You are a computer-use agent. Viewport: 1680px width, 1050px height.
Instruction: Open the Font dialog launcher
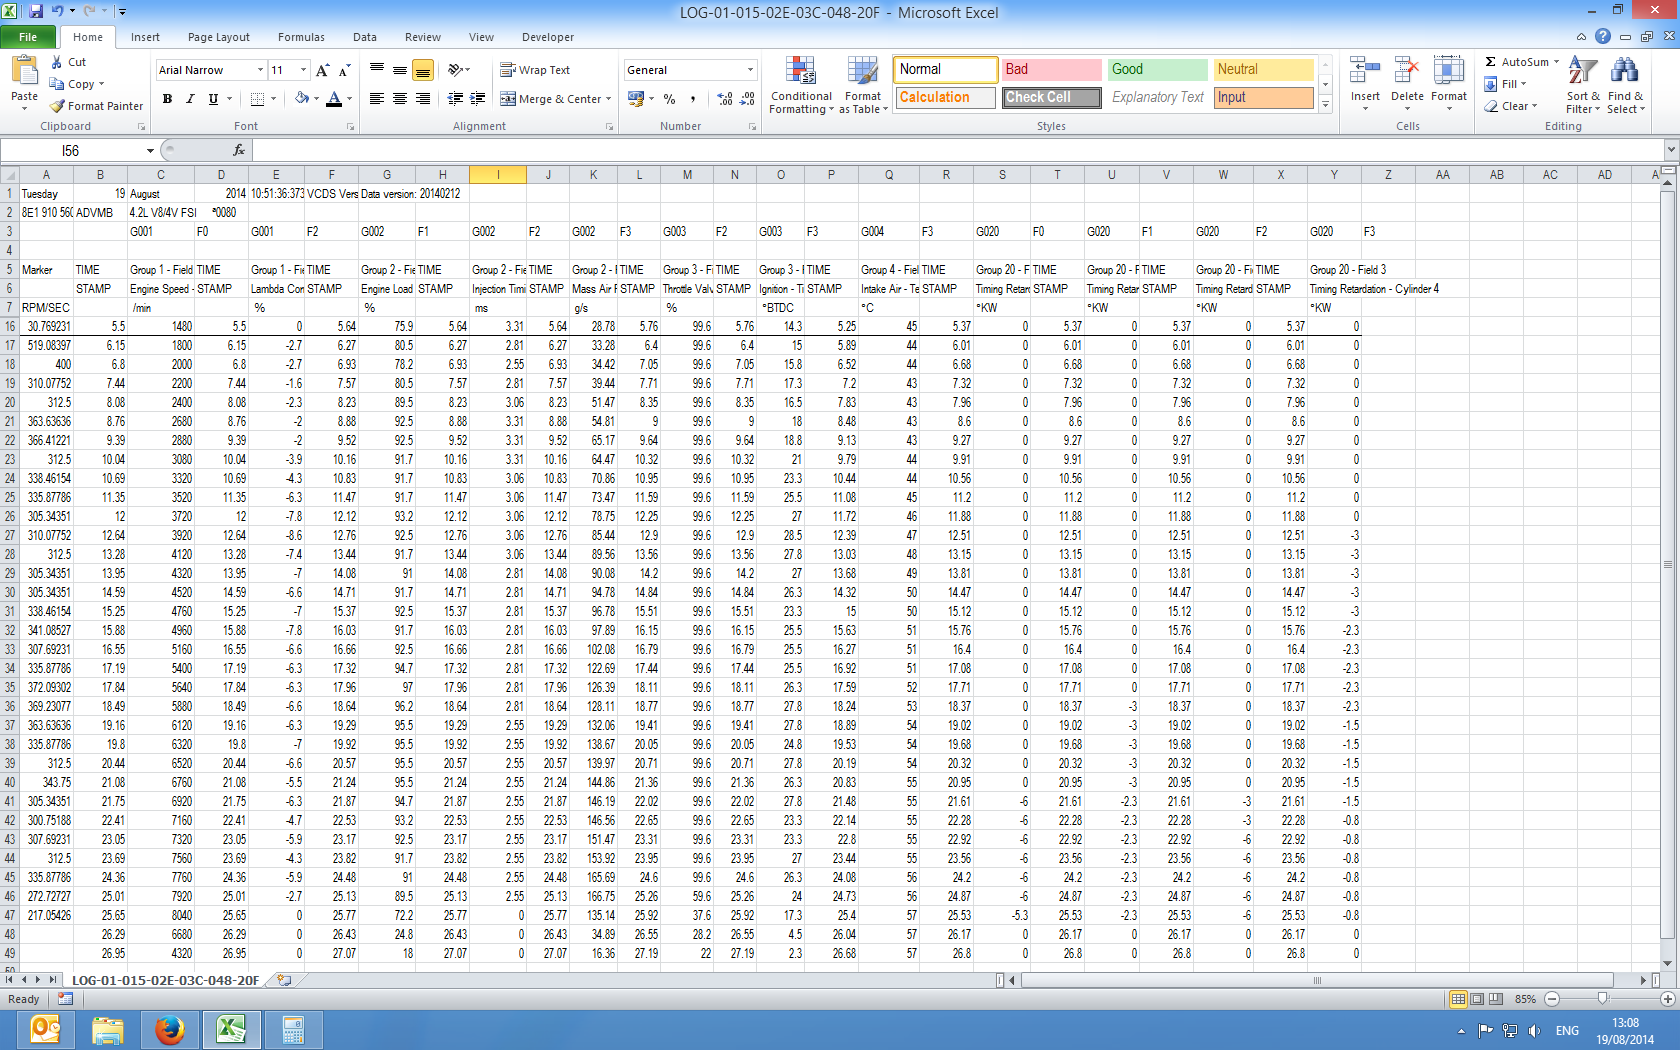[x=350, y=127]
